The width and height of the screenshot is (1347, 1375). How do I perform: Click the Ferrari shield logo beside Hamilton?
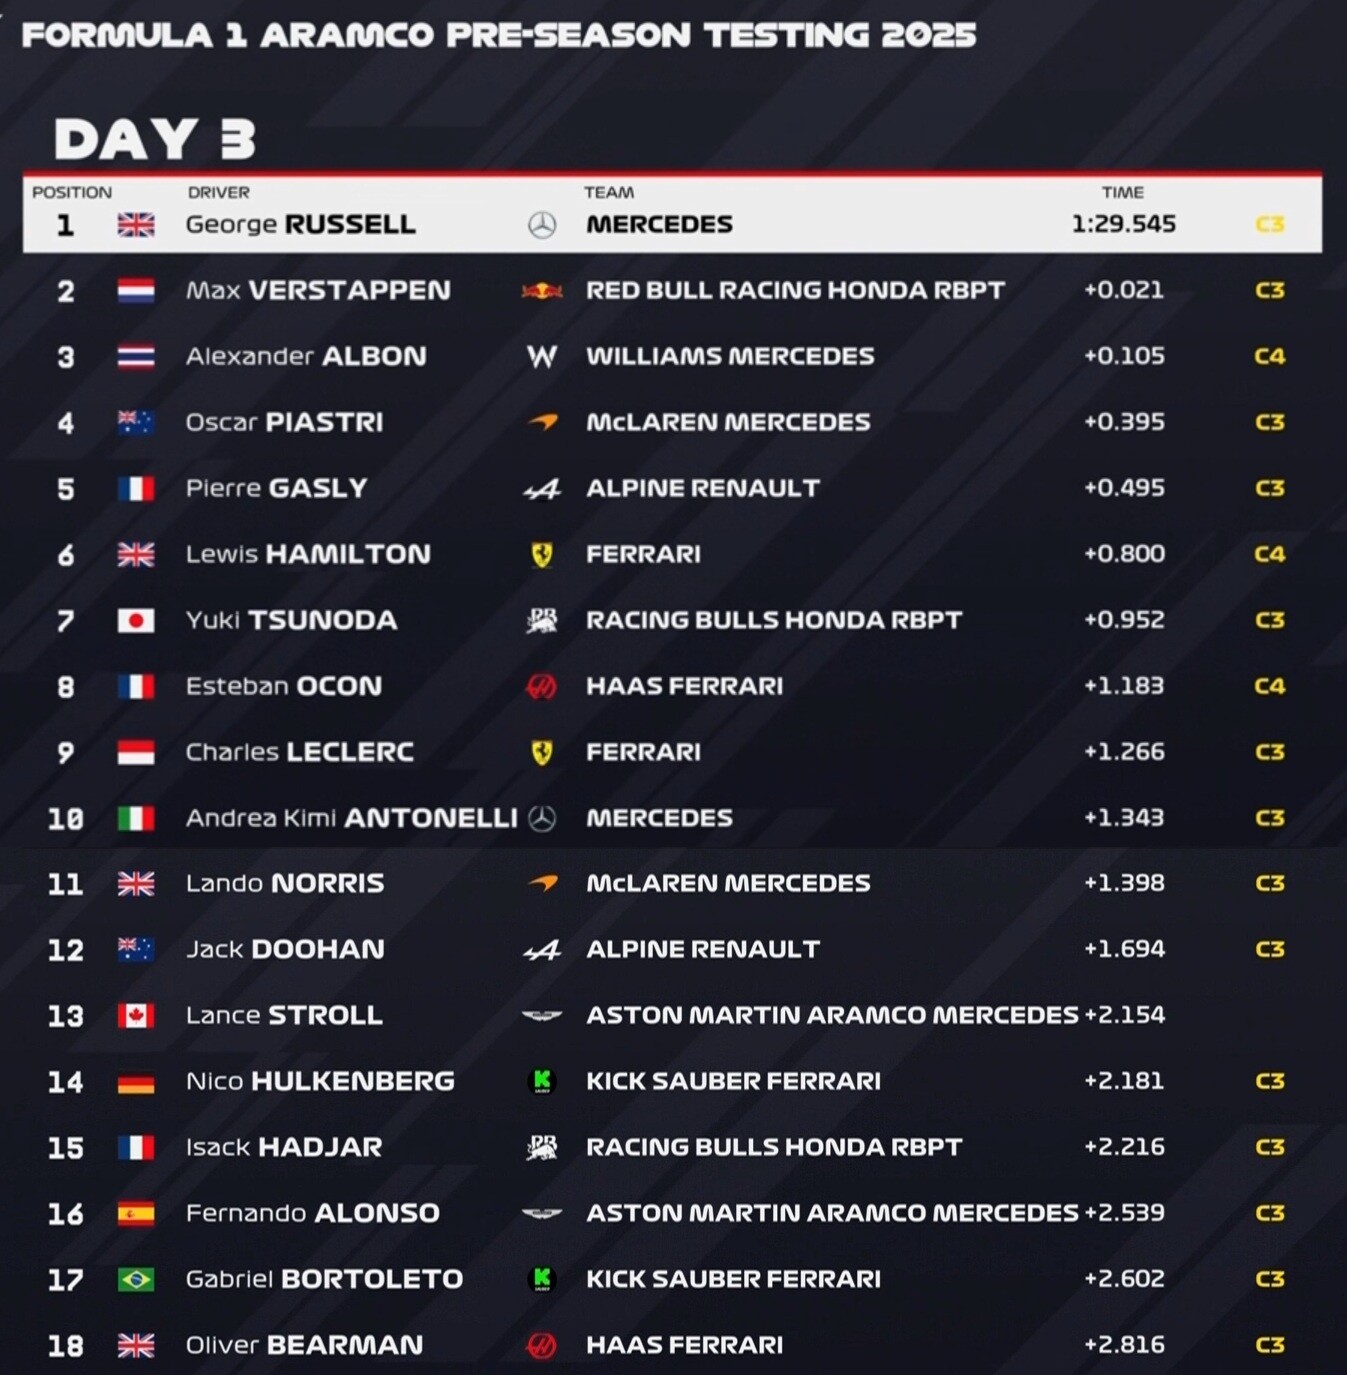tap(542, 555)
